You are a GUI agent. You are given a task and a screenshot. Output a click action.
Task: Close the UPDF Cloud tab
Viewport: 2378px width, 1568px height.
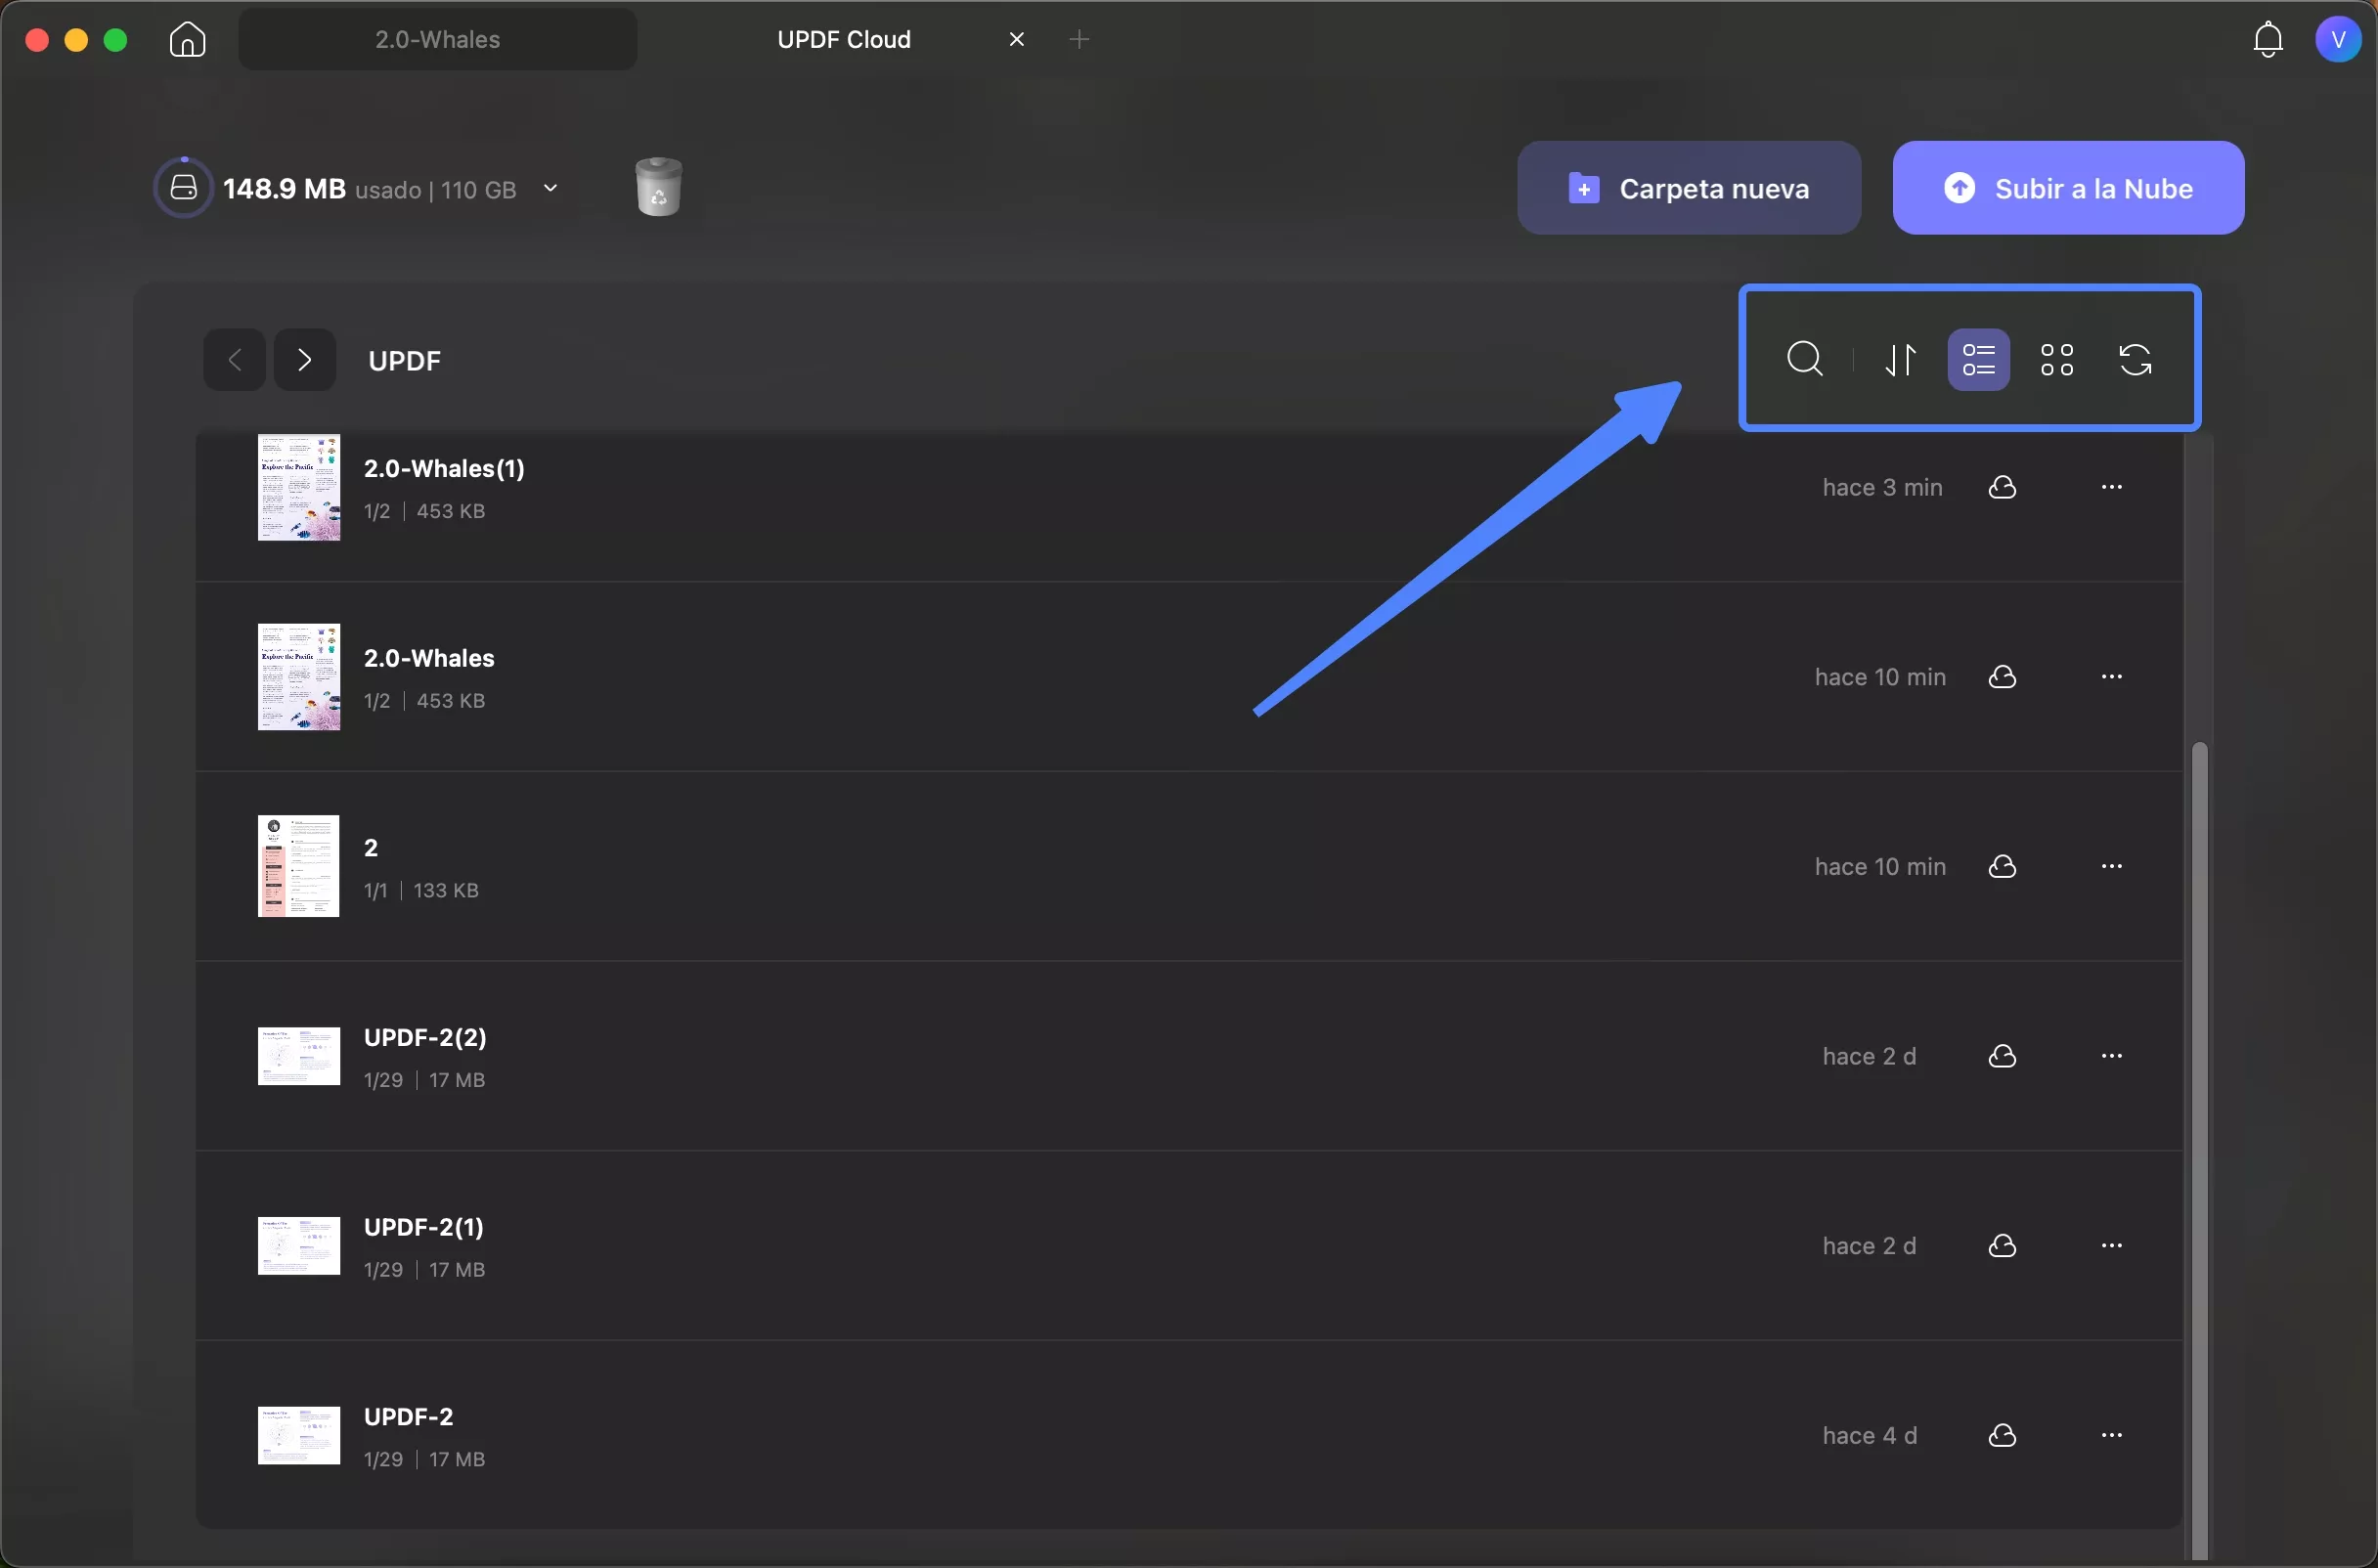click(x=1017, y=40)
